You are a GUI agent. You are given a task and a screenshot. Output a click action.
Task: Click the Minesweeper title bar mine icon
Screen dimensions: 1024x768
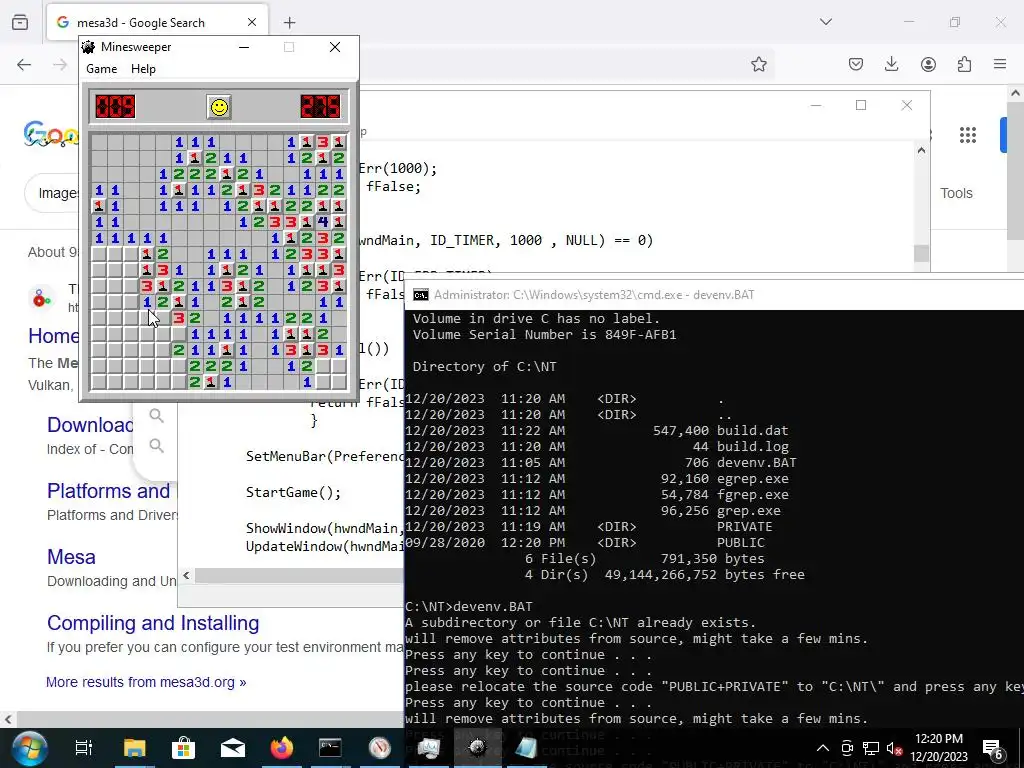pyautogui.click(x=89, y=47)
